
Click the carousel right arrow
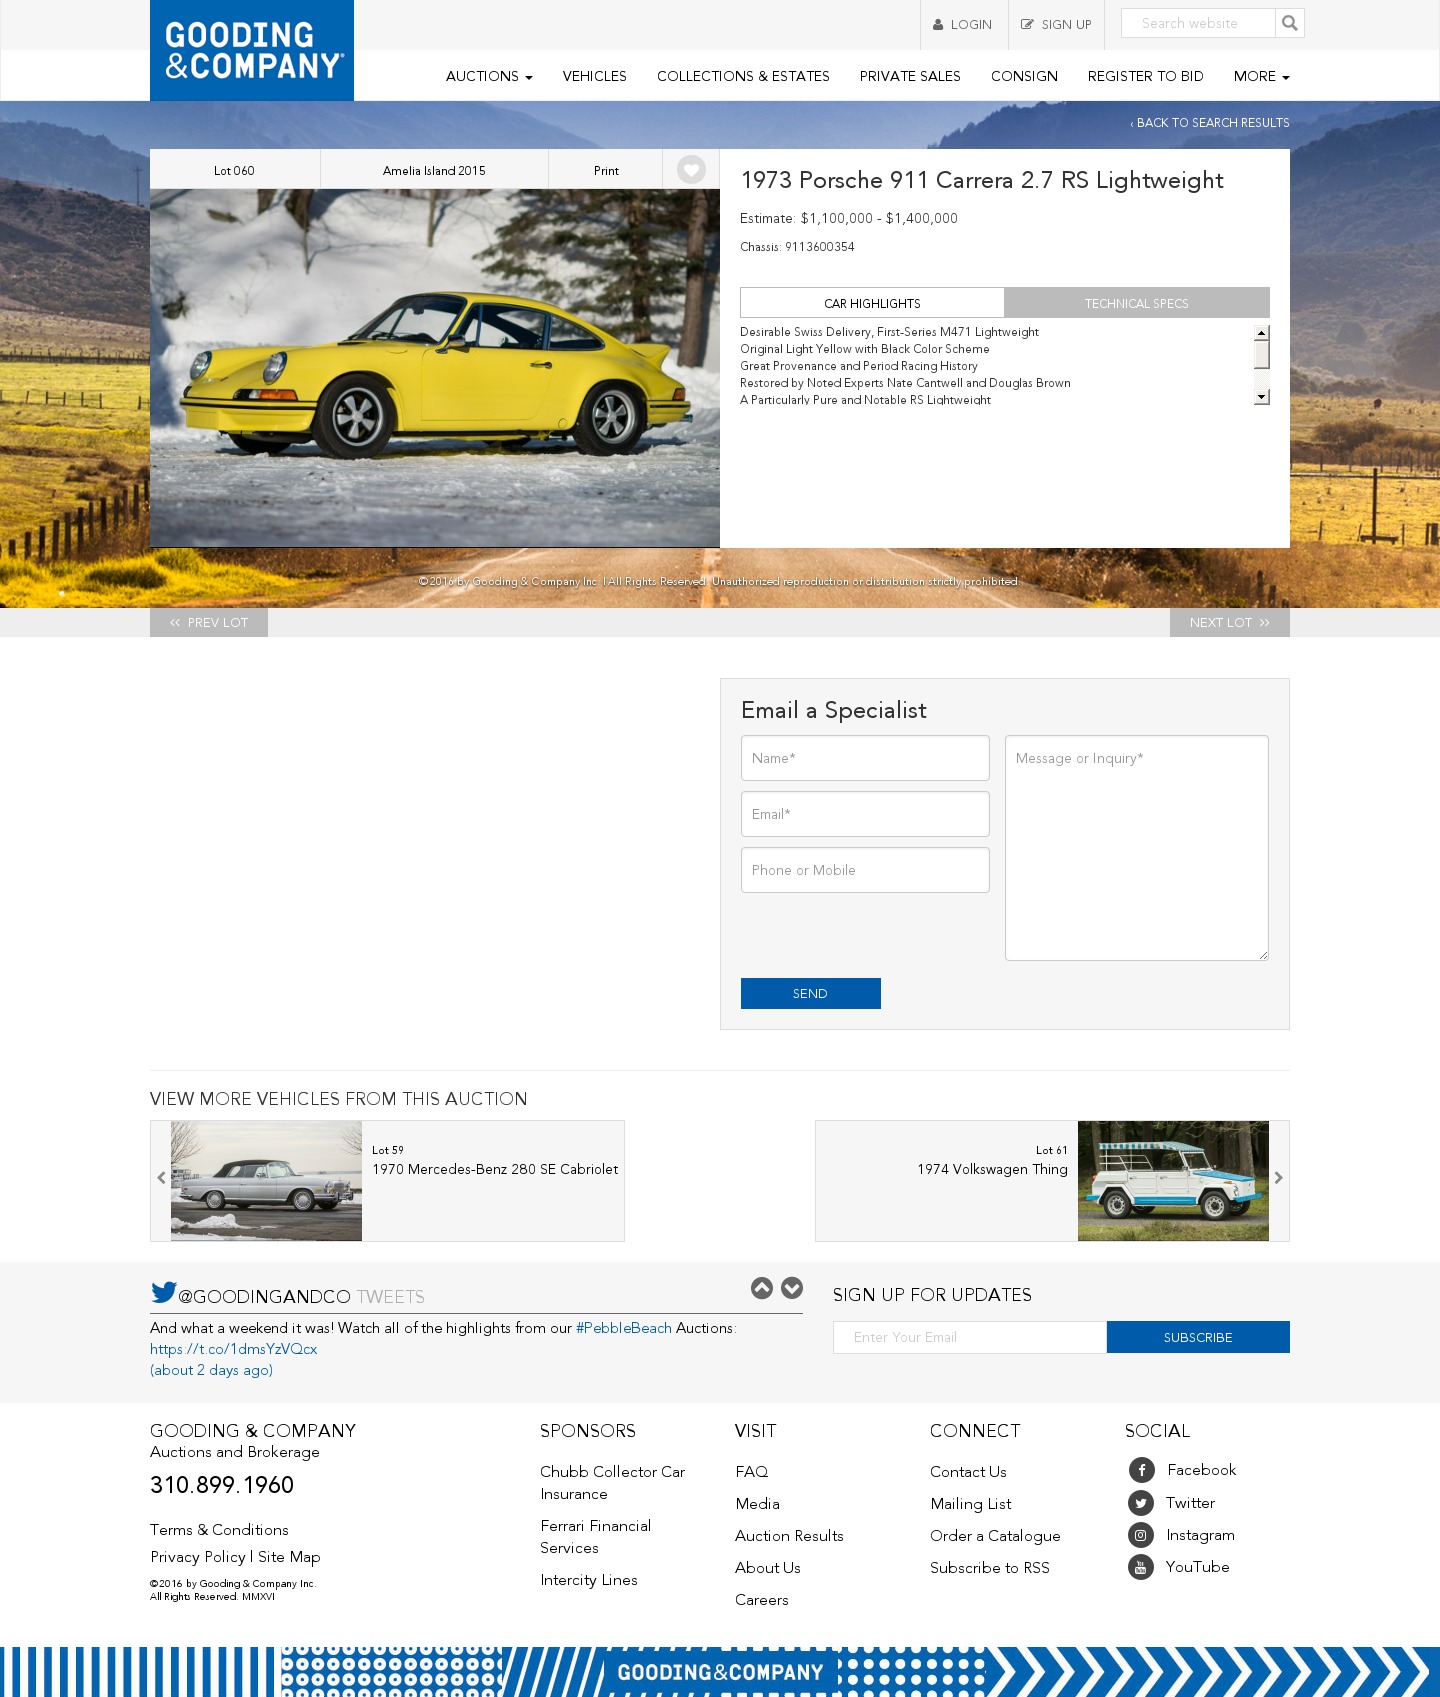(x=1278, y=1178)
